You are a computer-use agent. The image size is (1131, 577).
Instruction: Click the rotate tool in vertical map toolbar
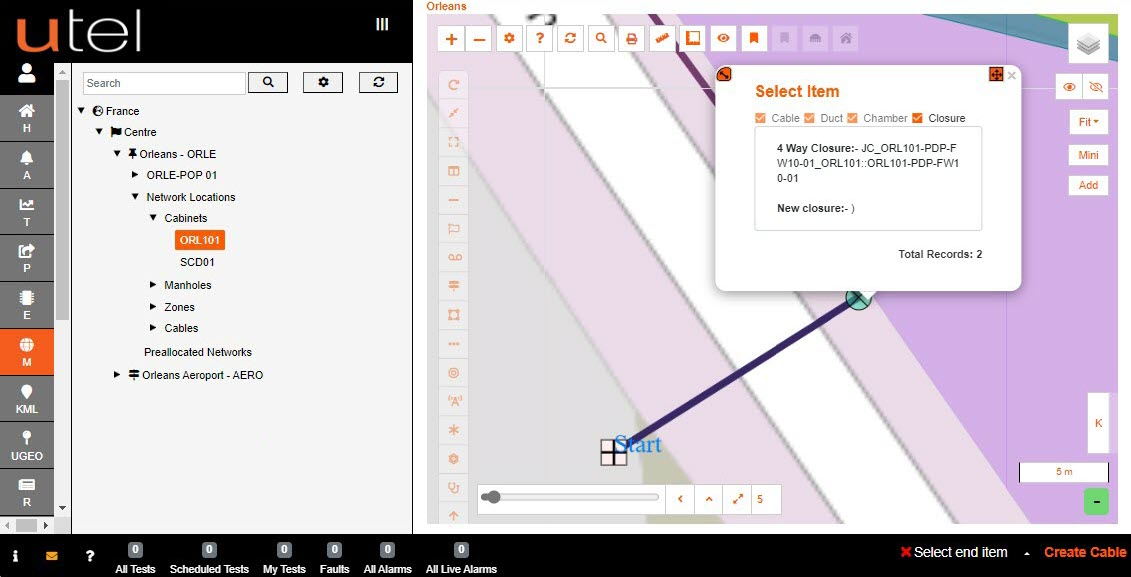(x=454, y=85)
